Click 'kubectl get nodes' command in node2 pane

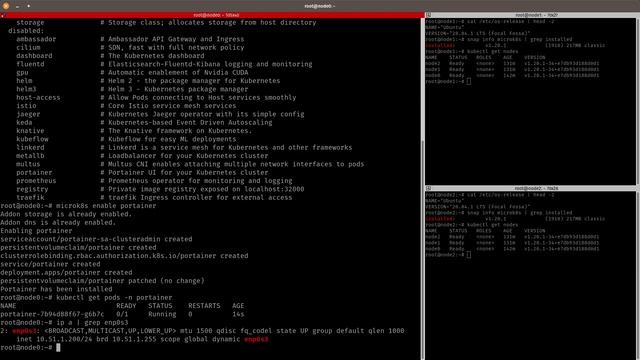coord(493,225)
